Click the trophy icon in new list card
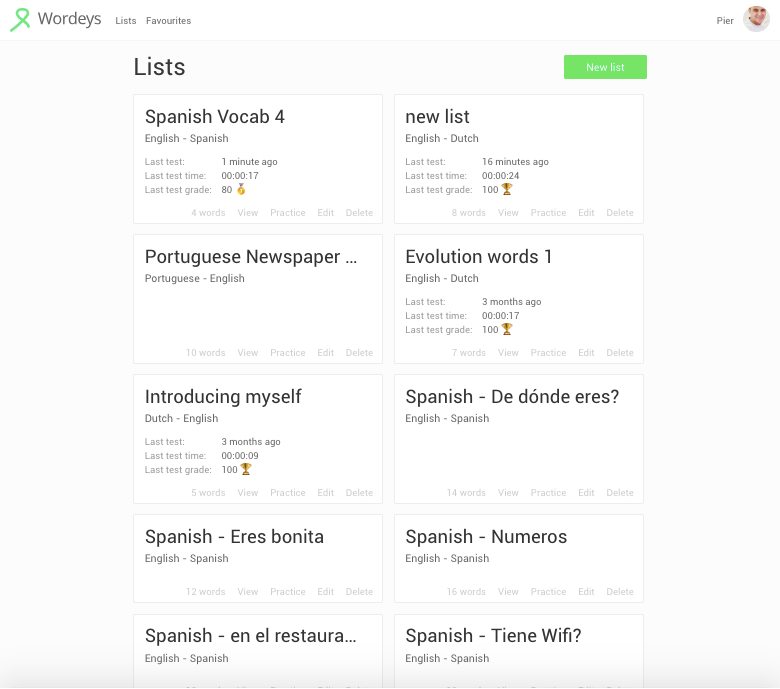780x689 pixels. (506, 189)
